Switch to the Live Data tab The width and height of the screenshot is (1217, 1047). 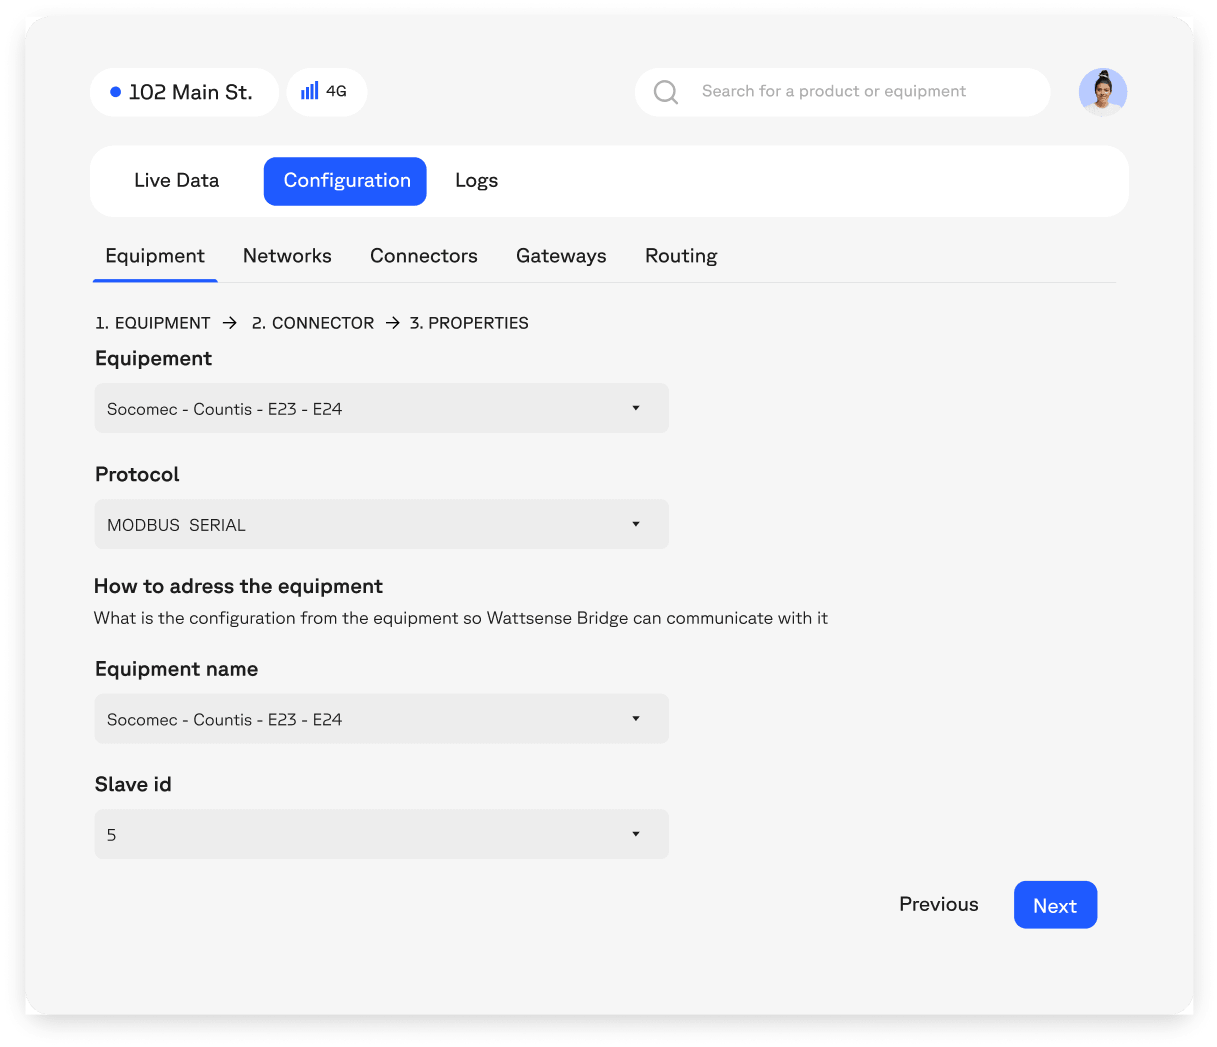176,181
